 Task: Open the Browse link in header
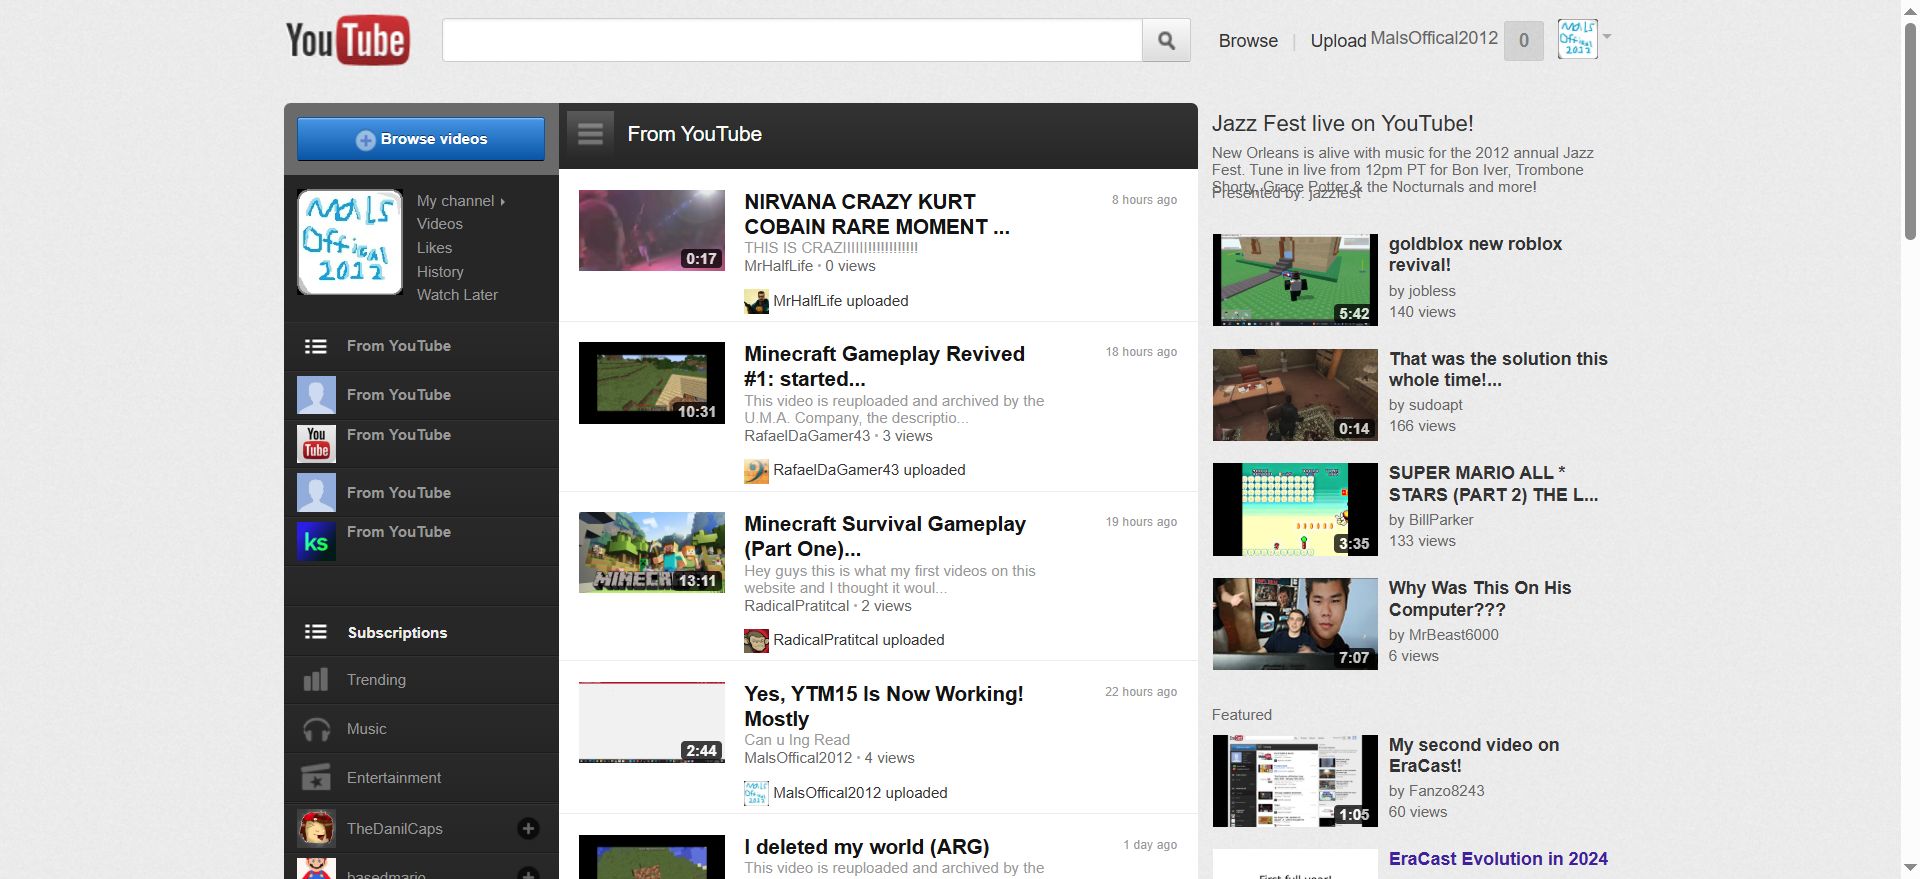[1248, 41]
